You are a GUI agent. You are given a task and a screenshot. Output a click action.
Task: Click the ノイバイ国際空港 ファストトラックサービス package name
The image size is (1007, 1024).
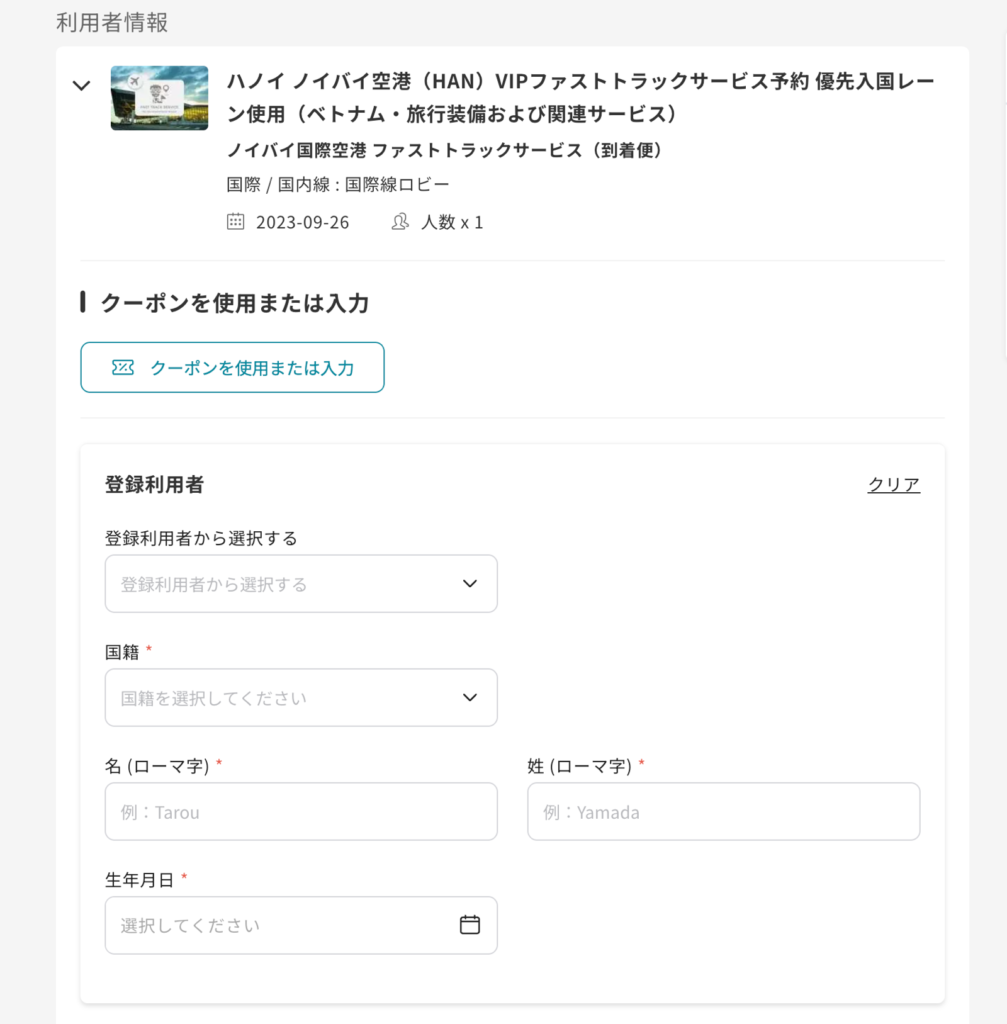click(446, 150)
